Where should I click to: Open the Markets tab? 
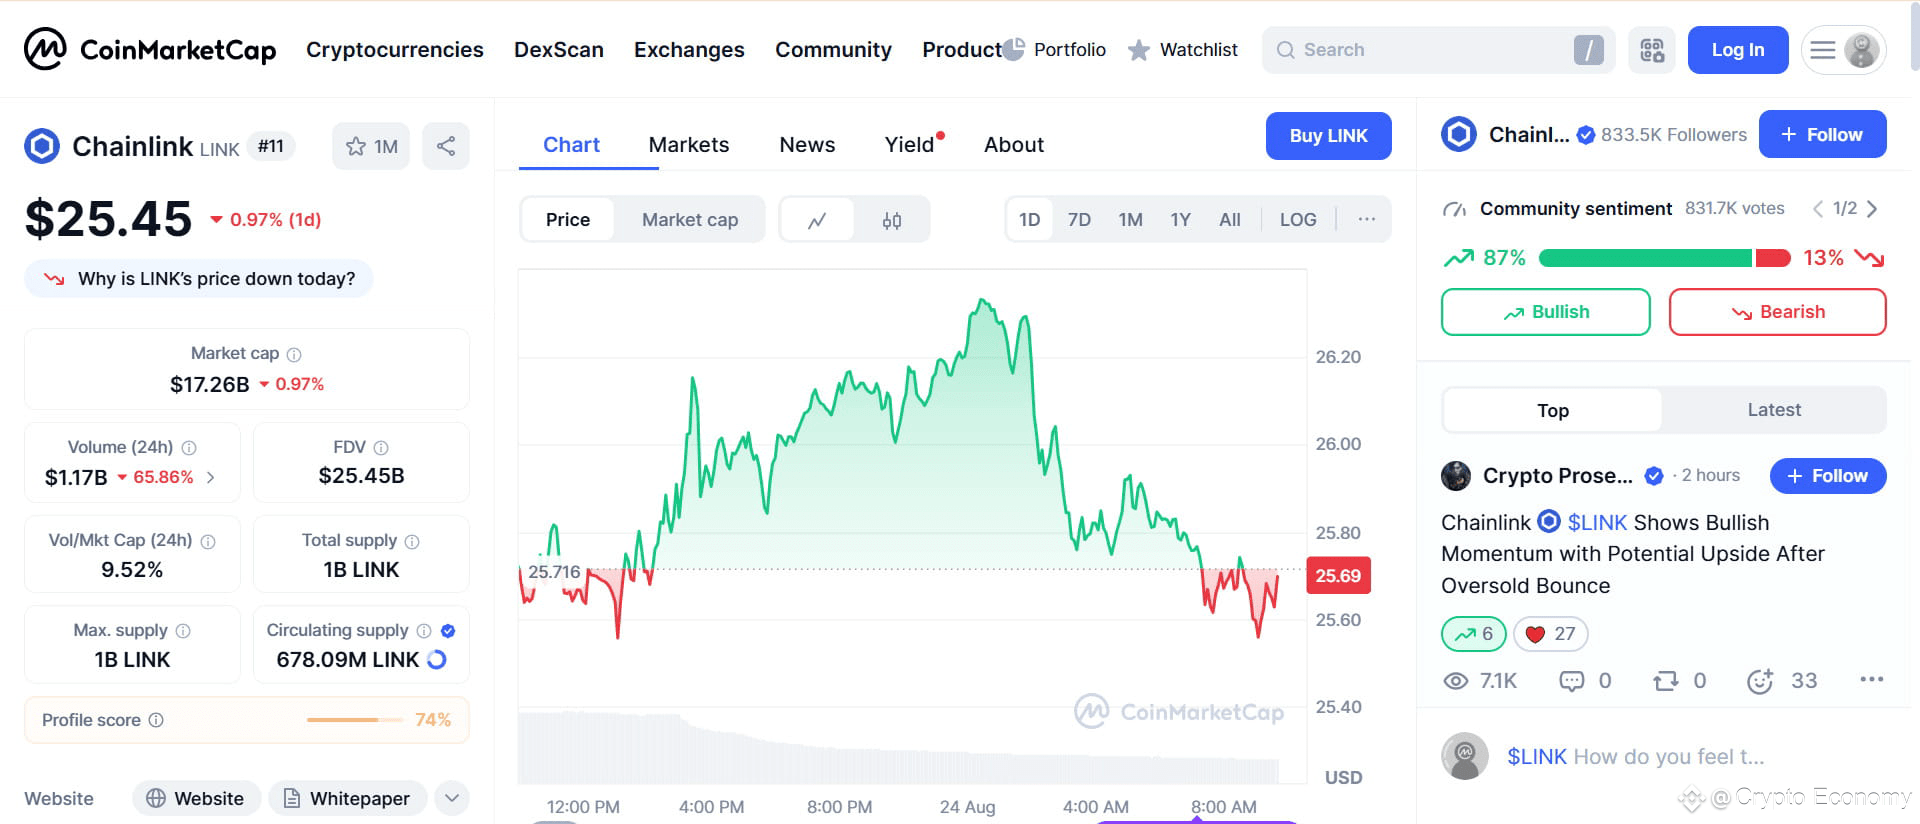click(689, 145)
